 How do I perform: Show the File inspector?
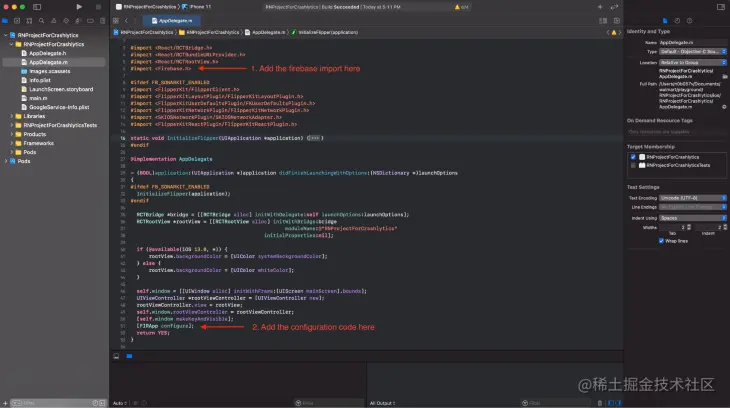[x=665, y=20]
